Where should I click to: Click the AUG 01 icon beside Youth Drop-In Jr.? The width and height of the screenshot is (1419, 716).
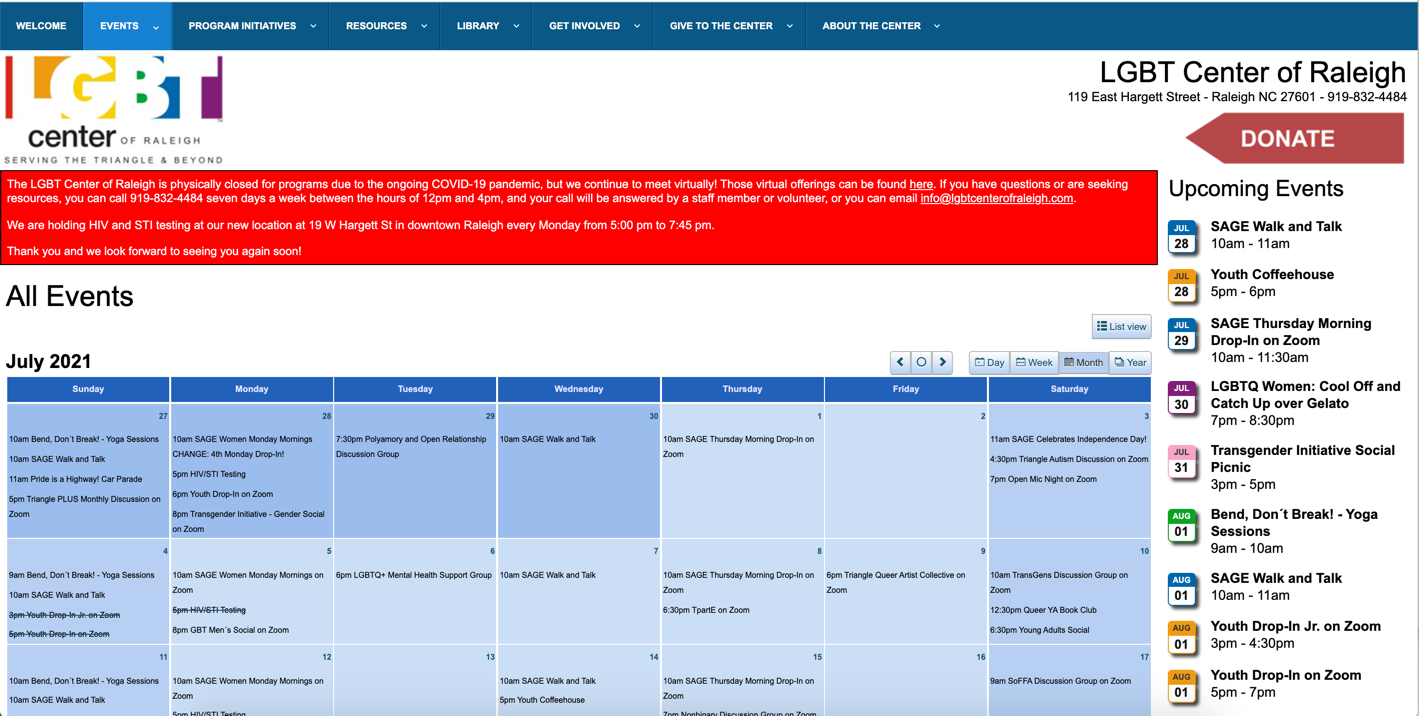1181,637
